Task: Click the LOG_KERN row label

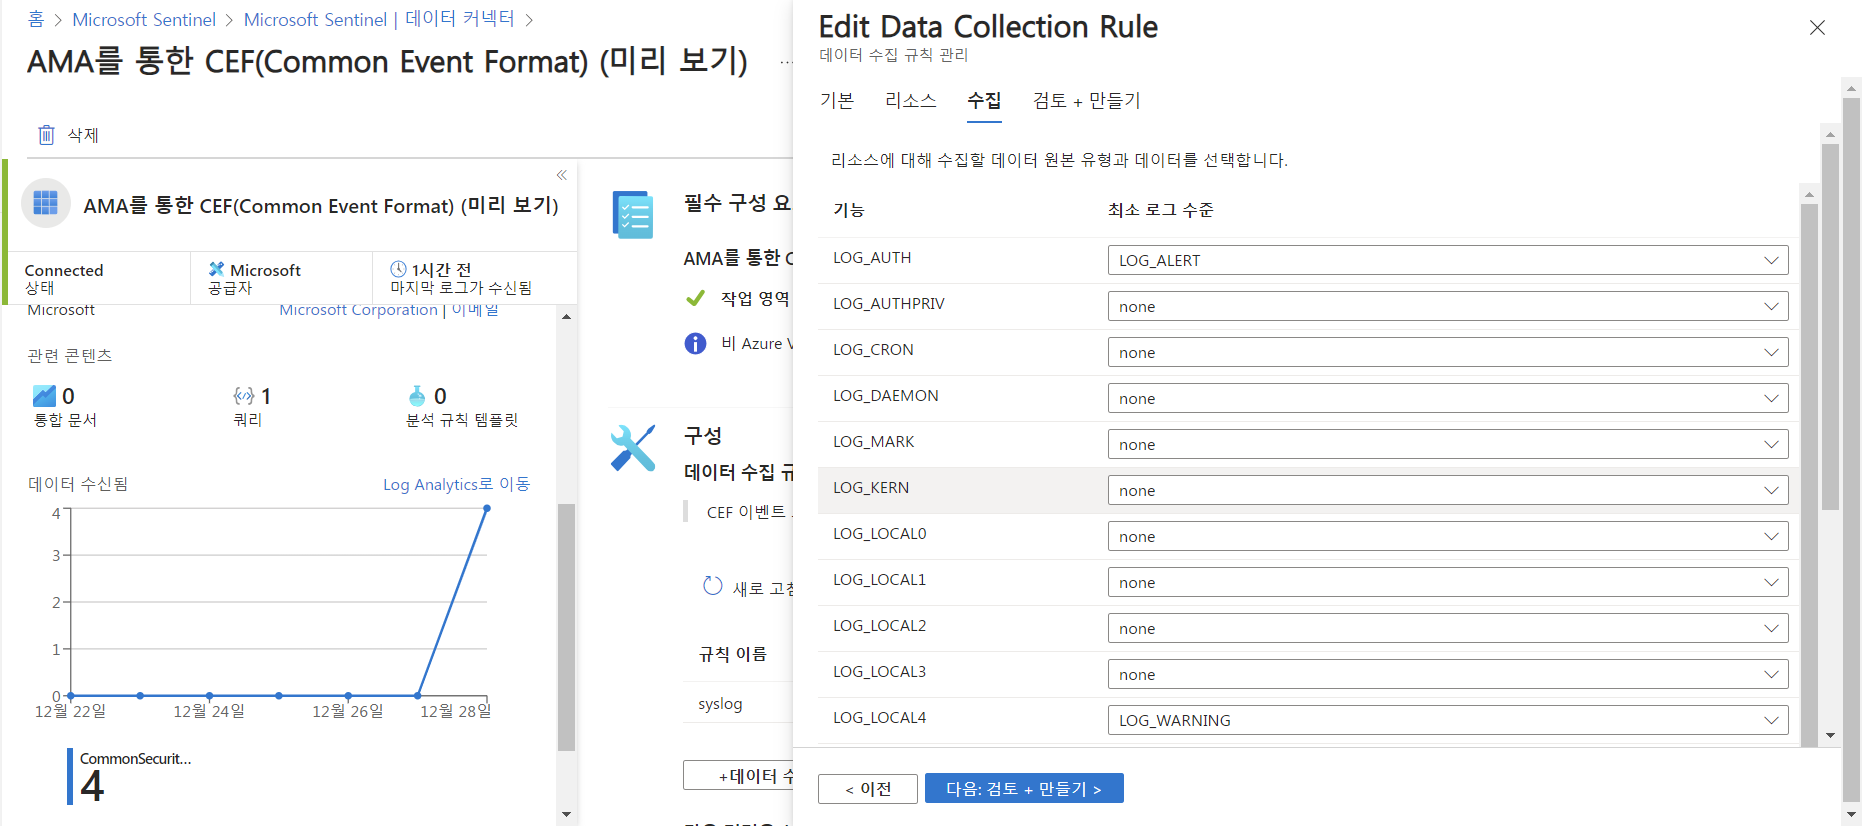Action: click(x=871, y=488)
